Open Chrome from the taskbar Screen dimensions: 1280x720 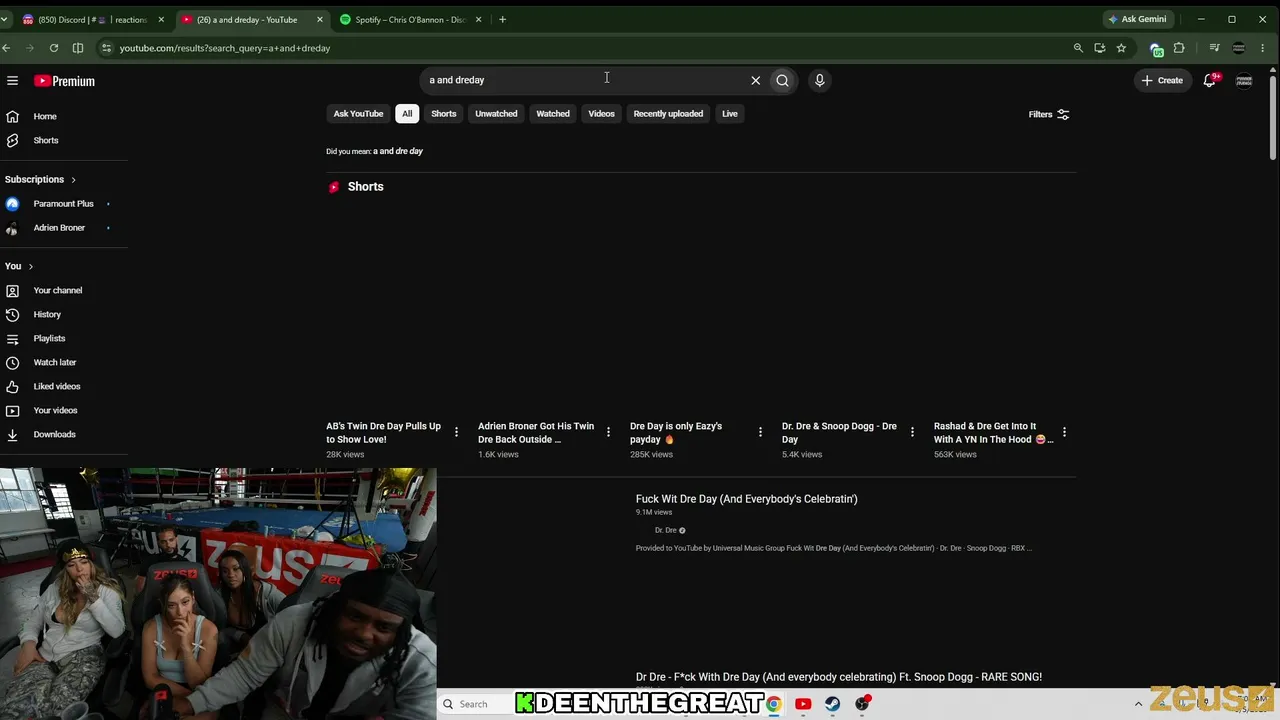pos(774,704)
